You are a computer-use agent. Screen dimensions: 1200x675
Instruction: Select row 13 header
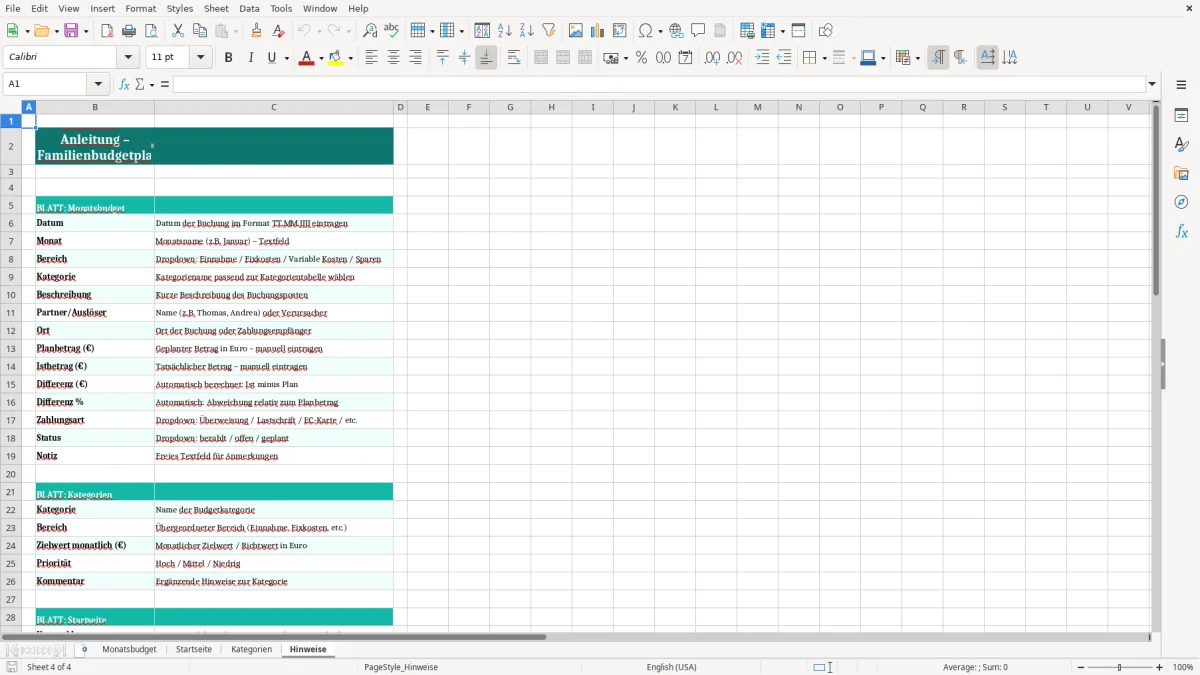11,349
